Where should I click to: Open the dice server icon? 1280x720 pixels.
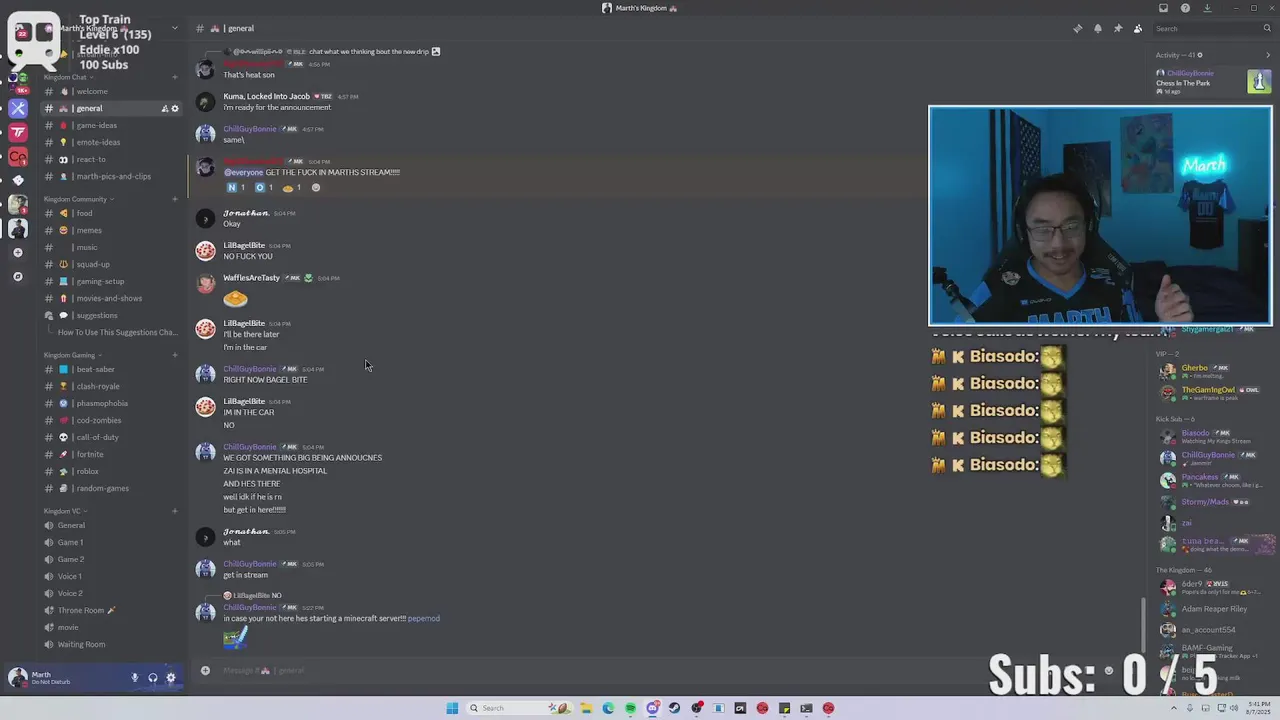18,180
